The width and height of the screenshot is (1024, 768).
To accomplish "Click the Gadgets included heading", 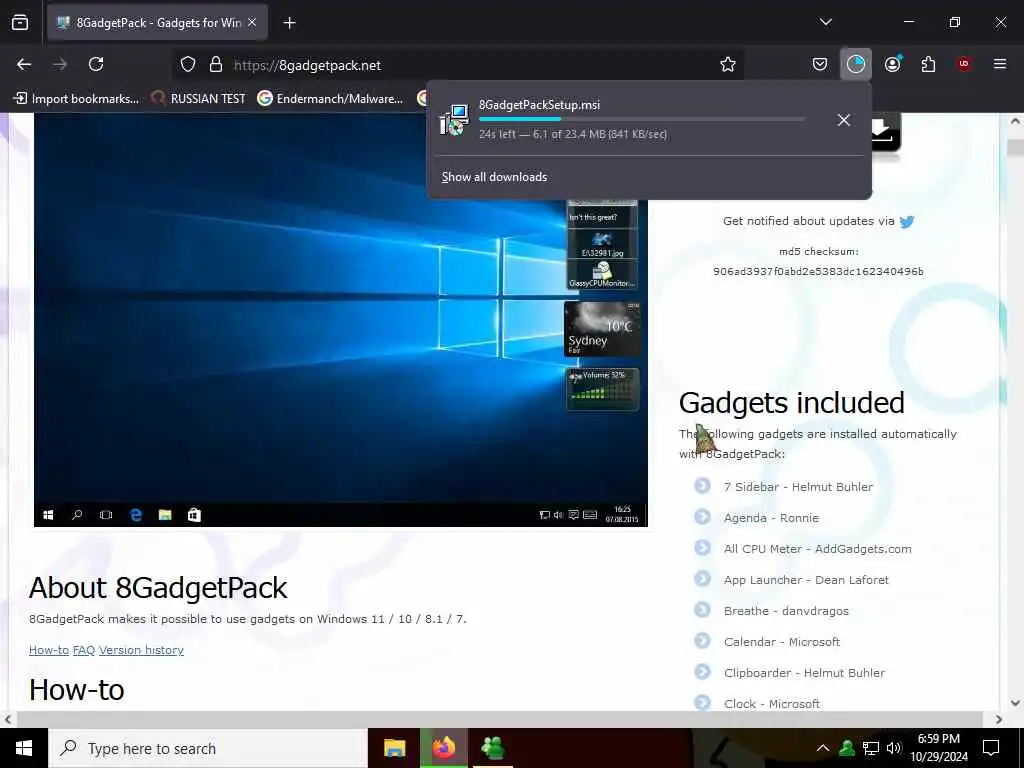I will 792,403.
